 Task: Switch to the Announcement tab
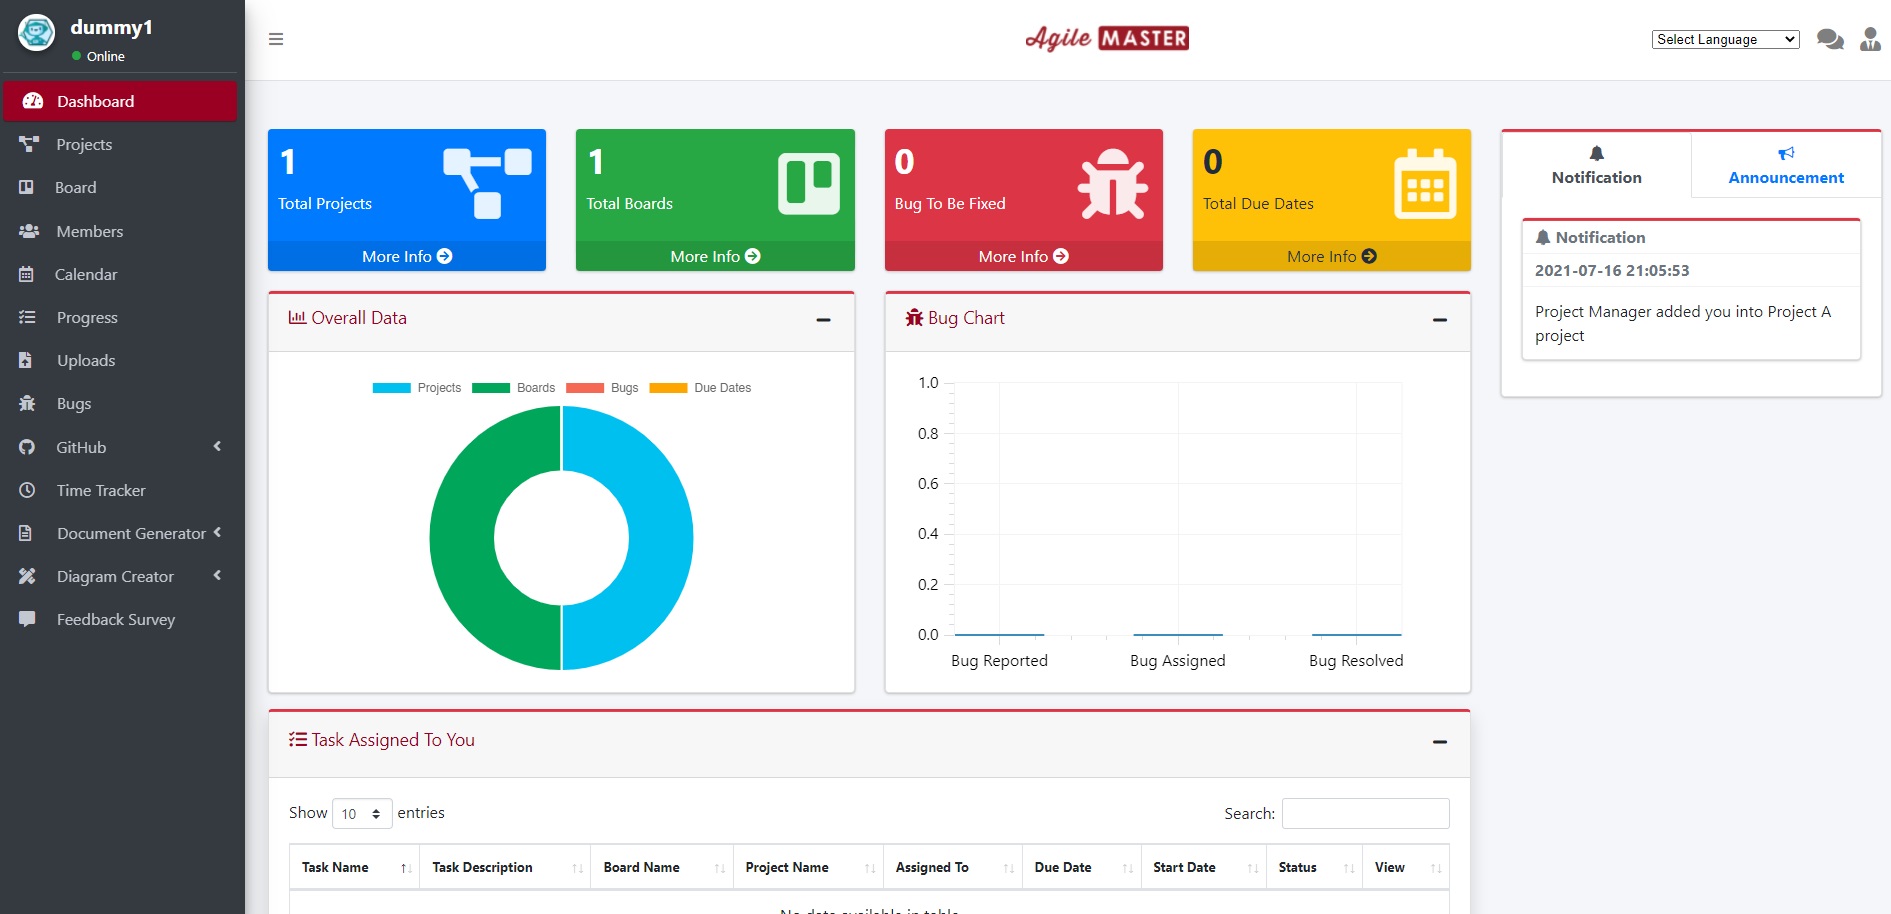click(1786, 165)
